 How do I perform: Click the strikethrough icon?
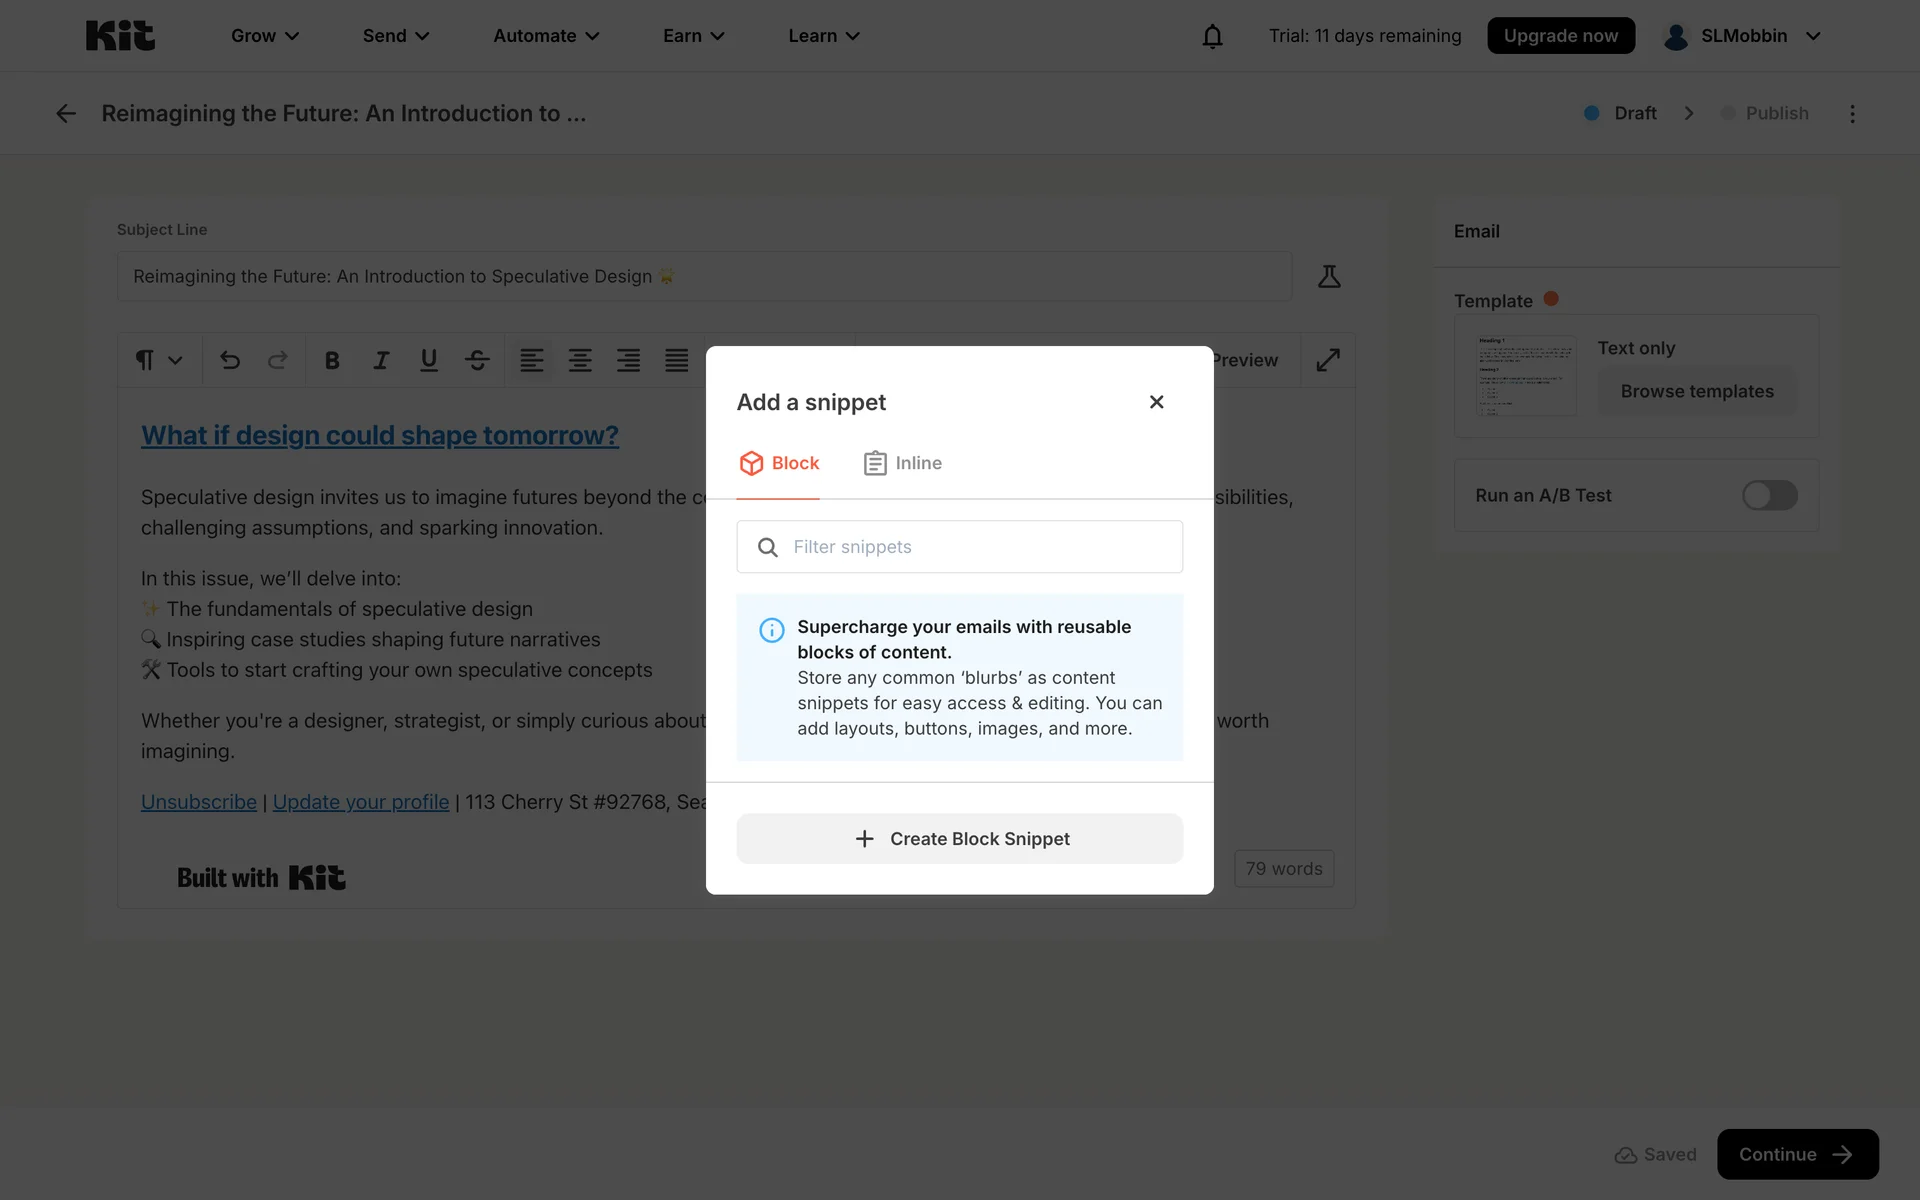pos(477,360)
